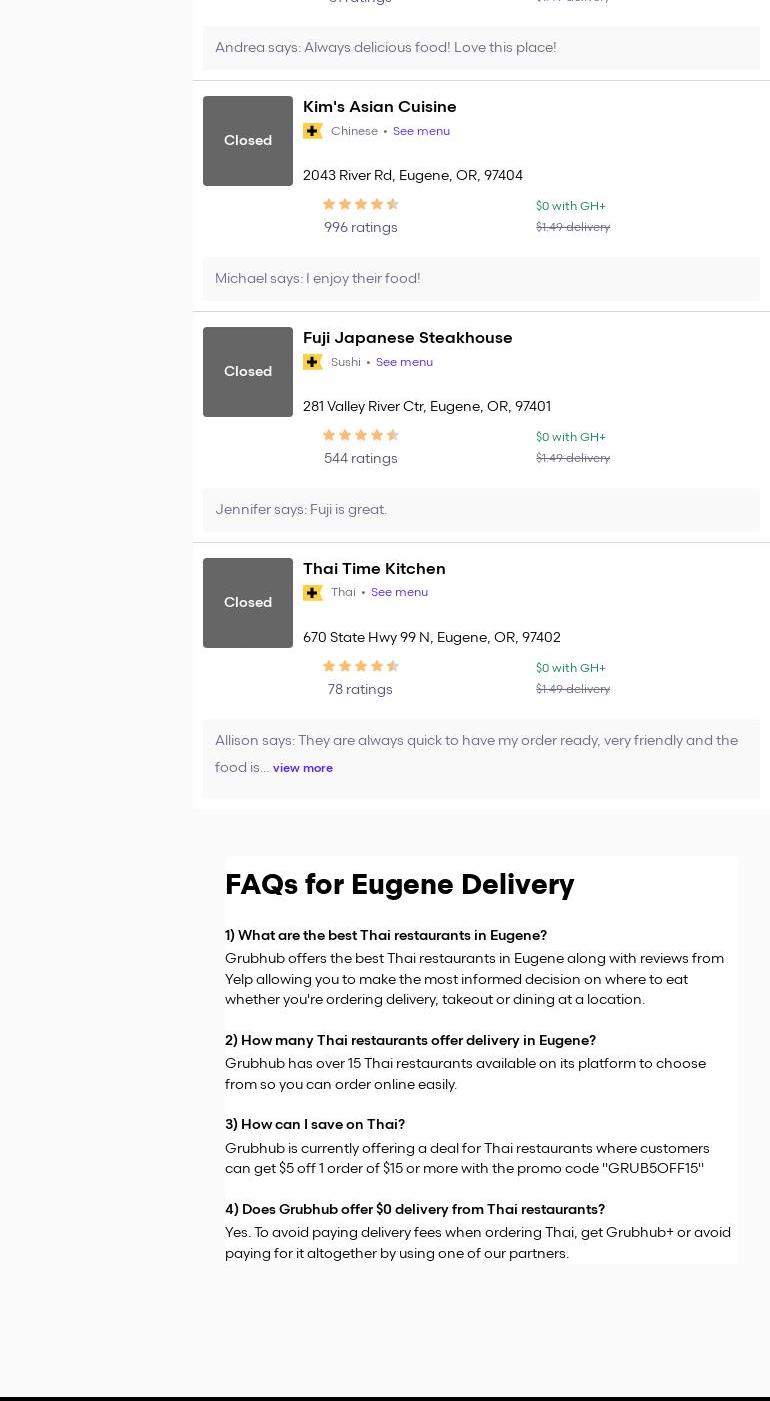The image size is (770, 1401).
Task: Click Grubhub+ badge for Thai Time Kitchen
Action: 313,593
